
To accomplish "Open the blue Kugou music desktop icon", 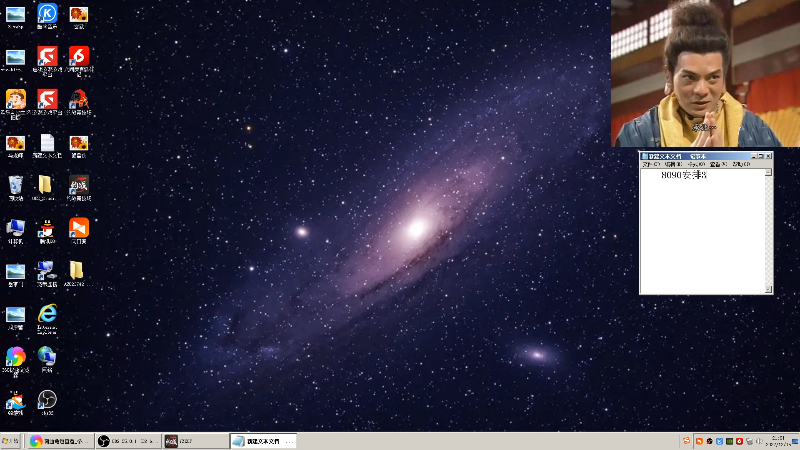I will pos(47,13).
